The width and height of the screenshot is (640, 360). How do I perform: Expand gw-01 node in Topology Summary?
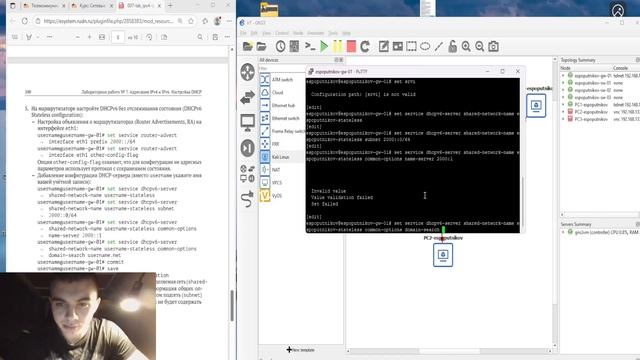(x=563, y=76)
